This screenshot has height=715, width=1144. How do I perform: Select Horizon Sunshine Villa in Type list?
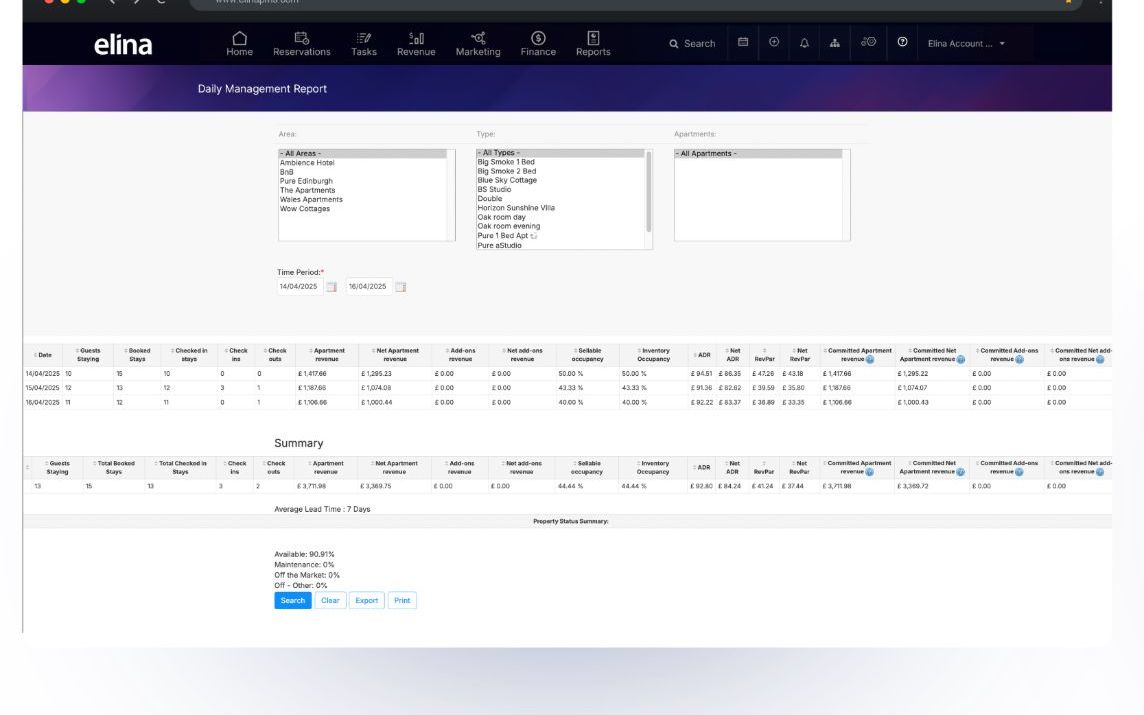click(515, 208)
